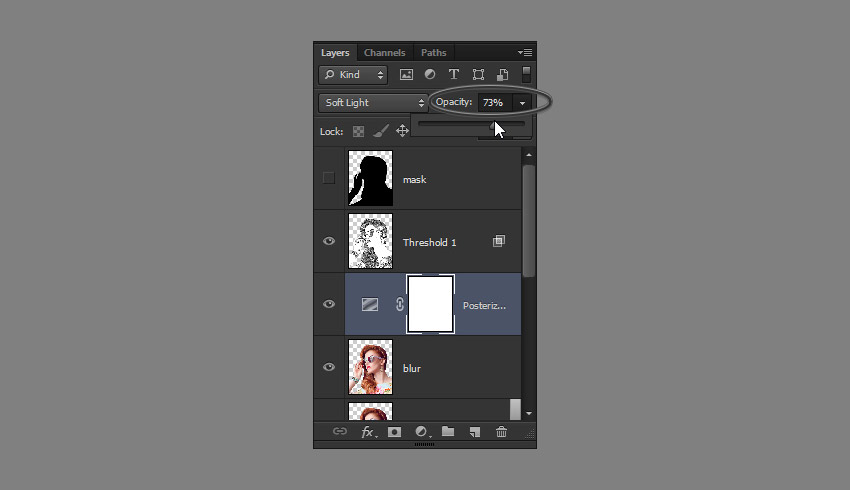Click the layers list scrollbar thumb

point(529,221)
